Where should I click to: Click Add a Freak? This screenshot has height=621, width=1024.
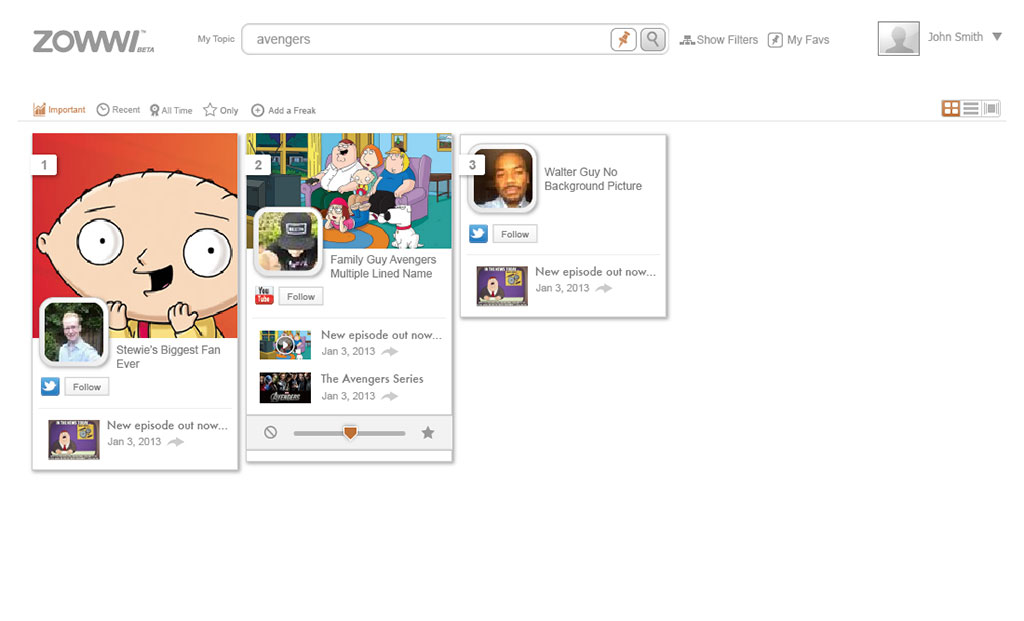(x=283, y=110)
